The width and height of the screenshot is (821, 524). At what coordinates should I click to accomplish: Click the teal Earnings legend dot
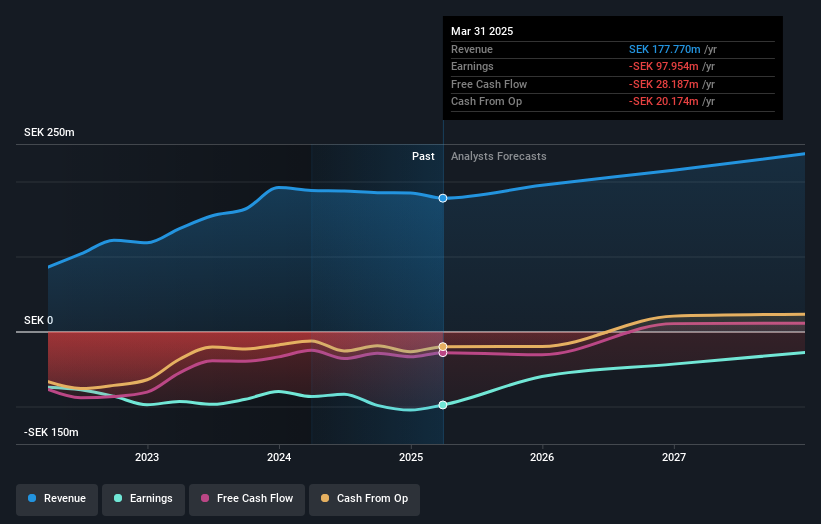(x=118, y=498)
